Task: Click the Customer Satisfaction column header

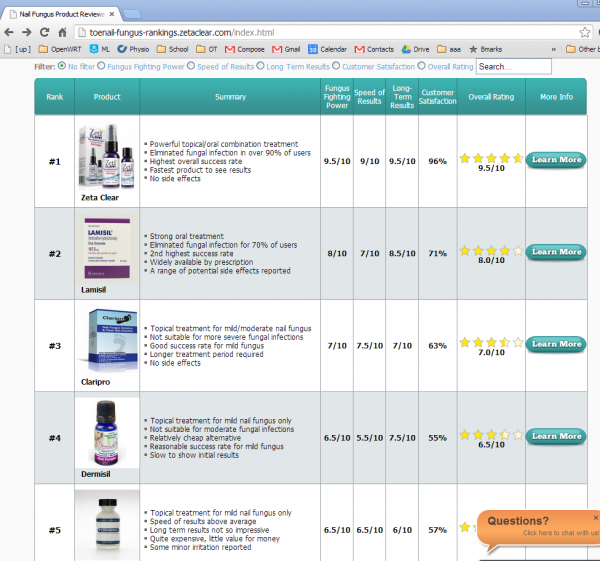Action: tap(438, 97)
